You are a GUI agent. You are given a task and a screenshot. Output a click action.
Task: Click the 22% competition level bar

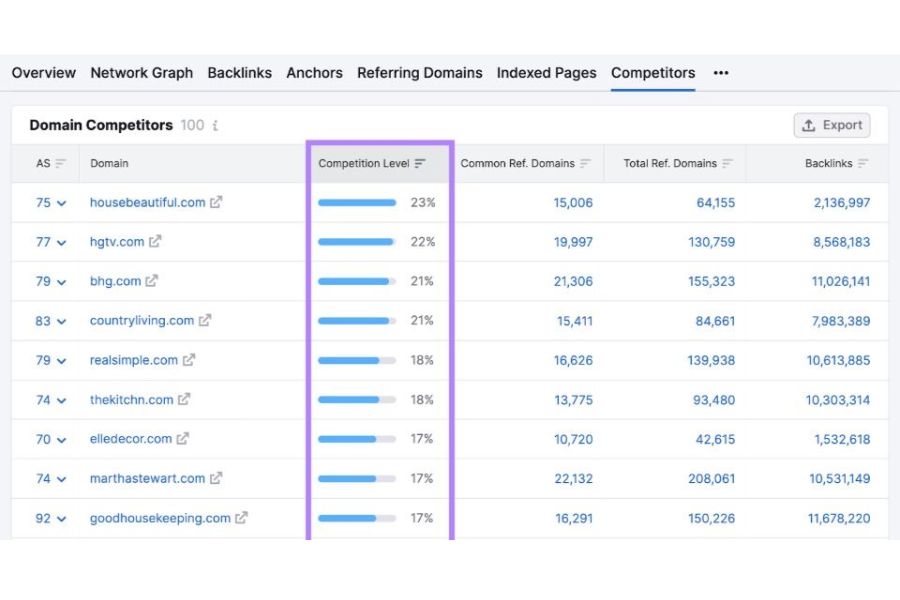click(357, 242)
